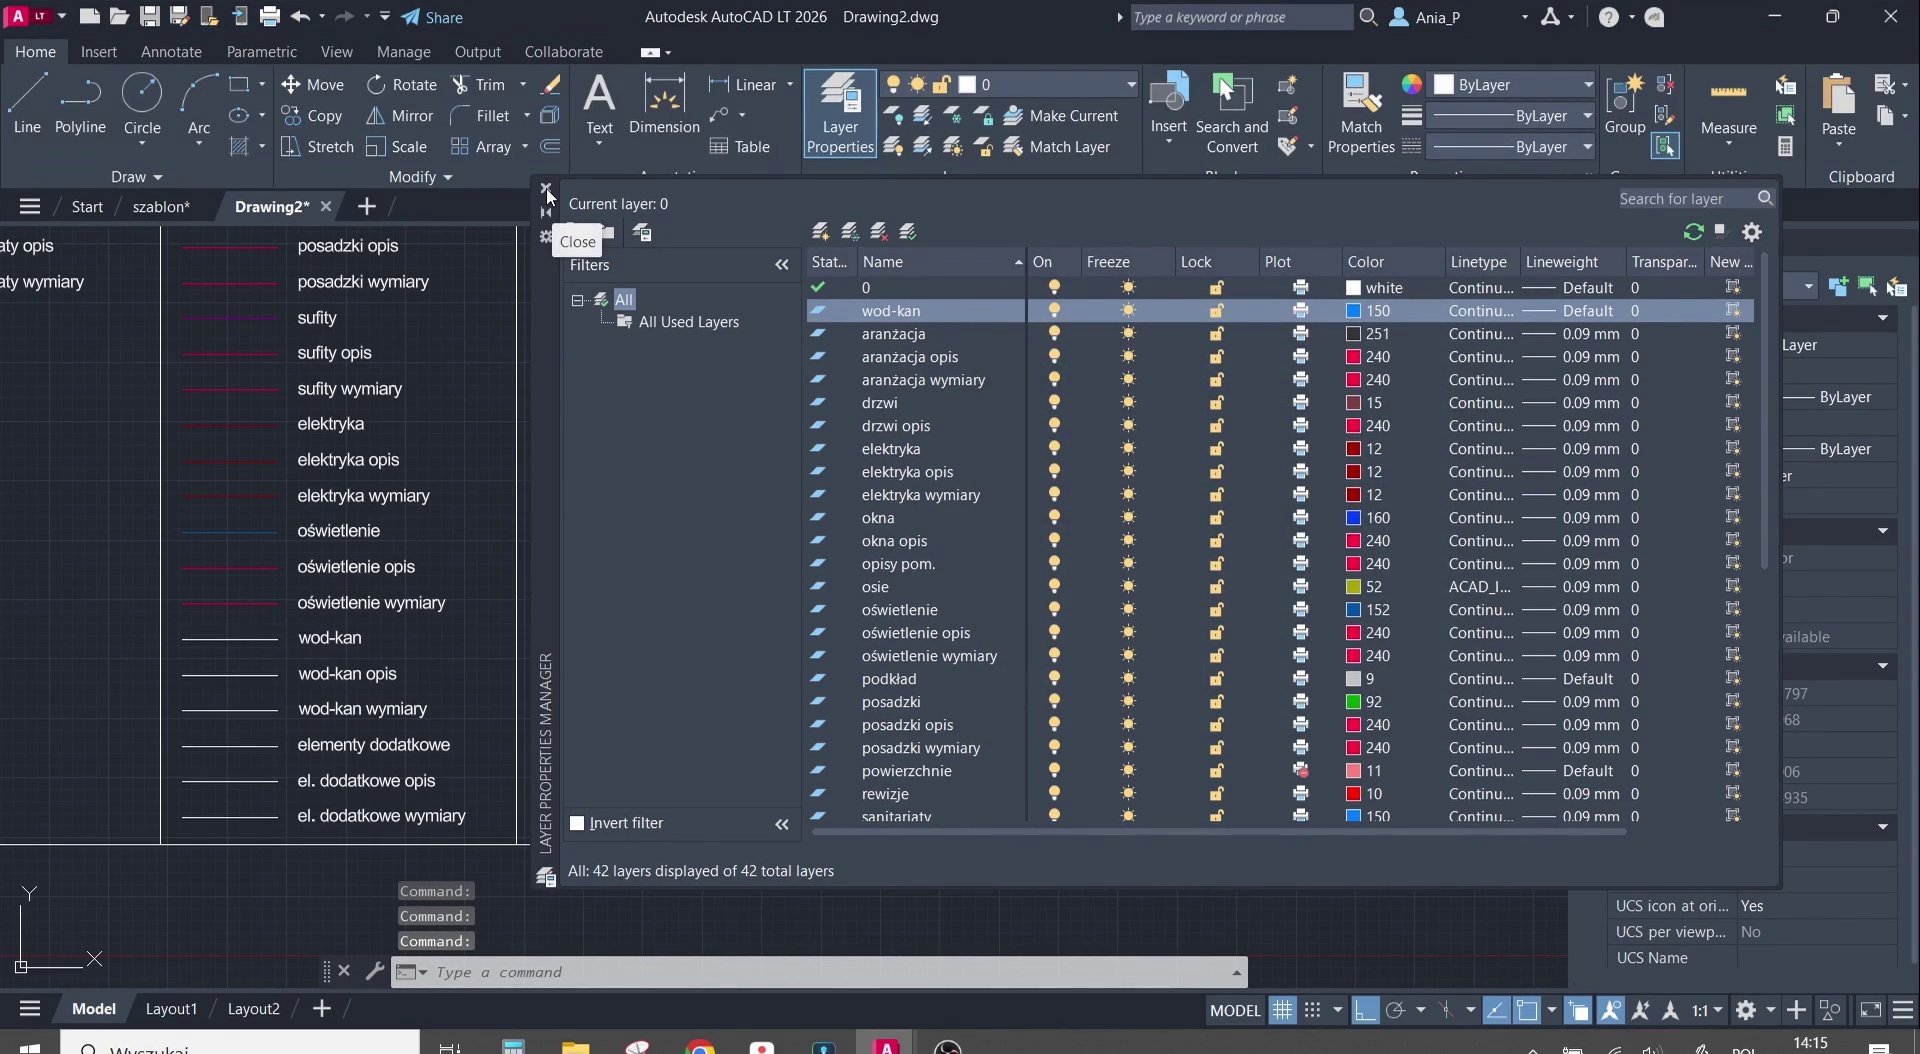This screenshot has width=1920, height=1054.
Task: Click New layer frozen in viewports icon
Action: (850, 232)
